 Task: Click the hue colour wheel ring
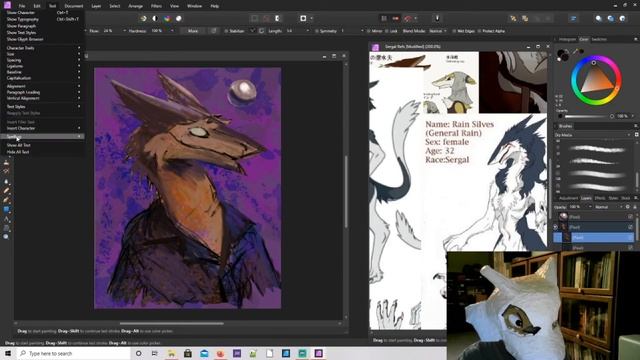[x=596, y=80]
